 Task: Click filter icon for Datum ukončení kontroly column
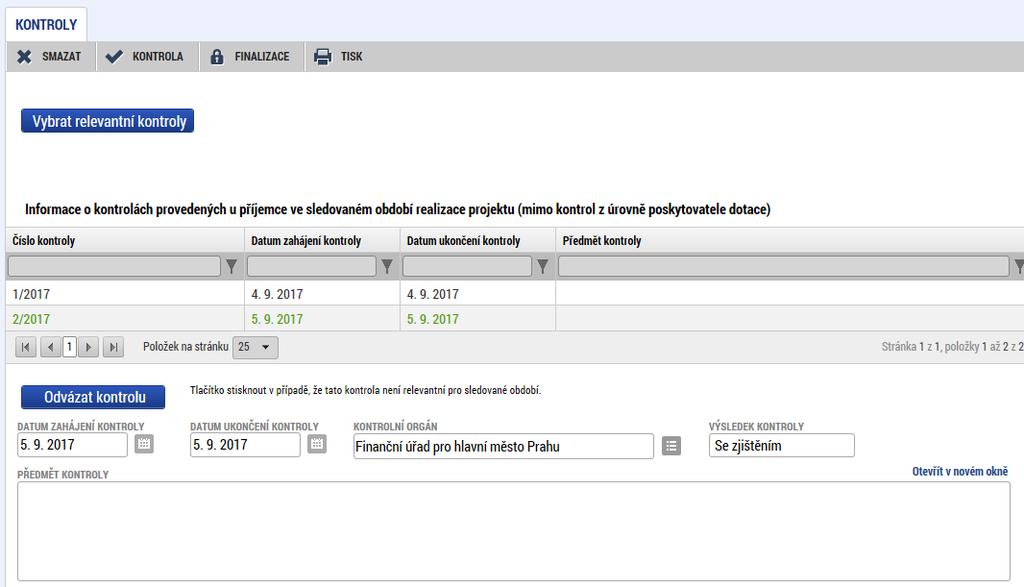click(542, 266)
